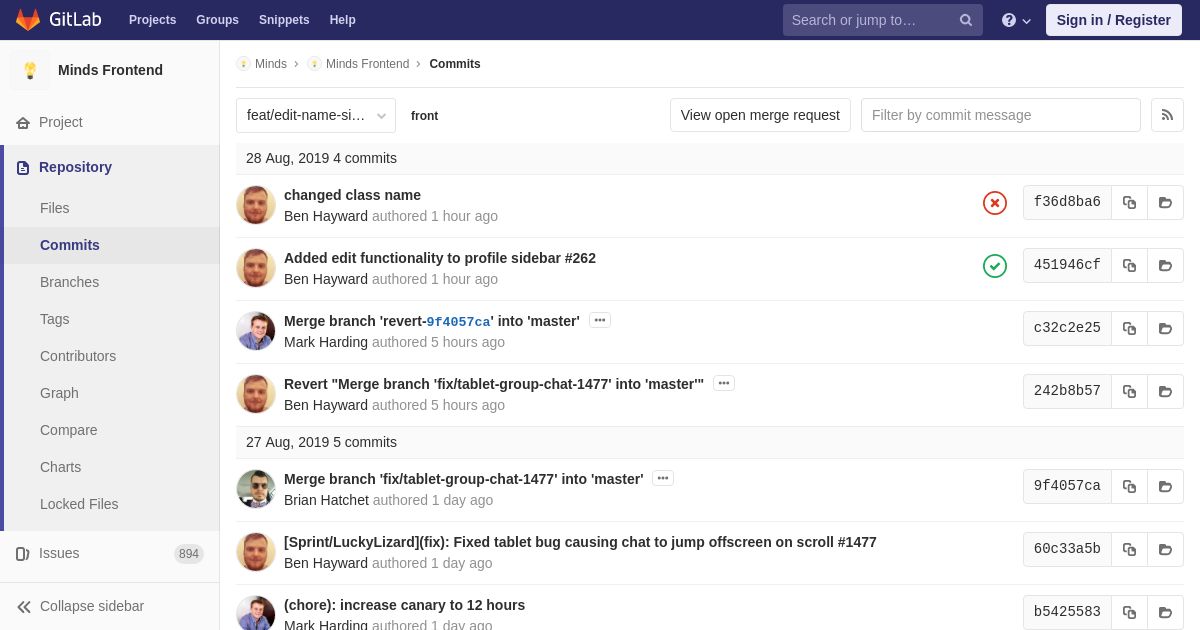The height and width of the screenshot is (630, 1200).
Task: Click the commits RSS feed icon
Action: point(1167,115)
